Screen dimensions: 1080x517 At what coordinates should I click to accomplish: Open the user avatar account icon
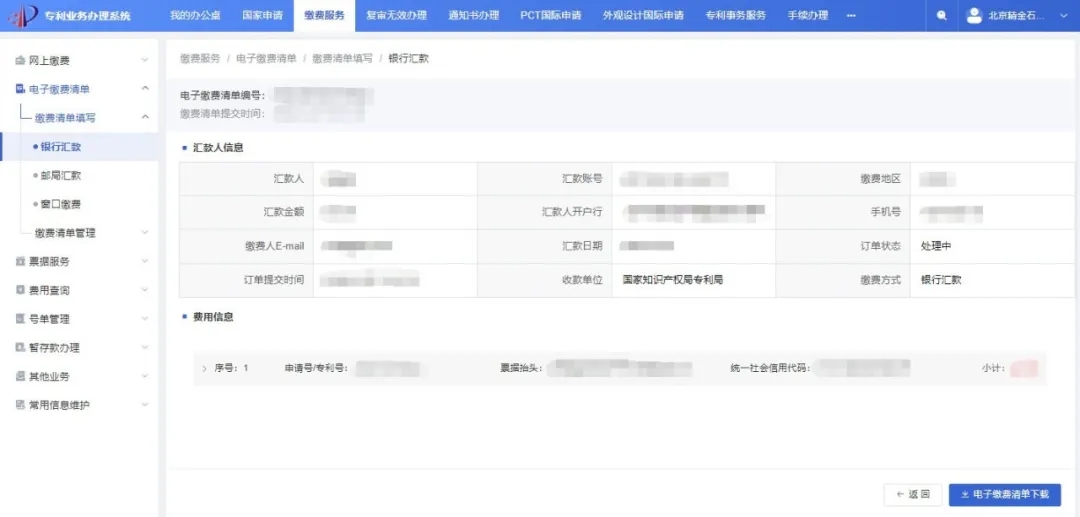pos(974,16)
